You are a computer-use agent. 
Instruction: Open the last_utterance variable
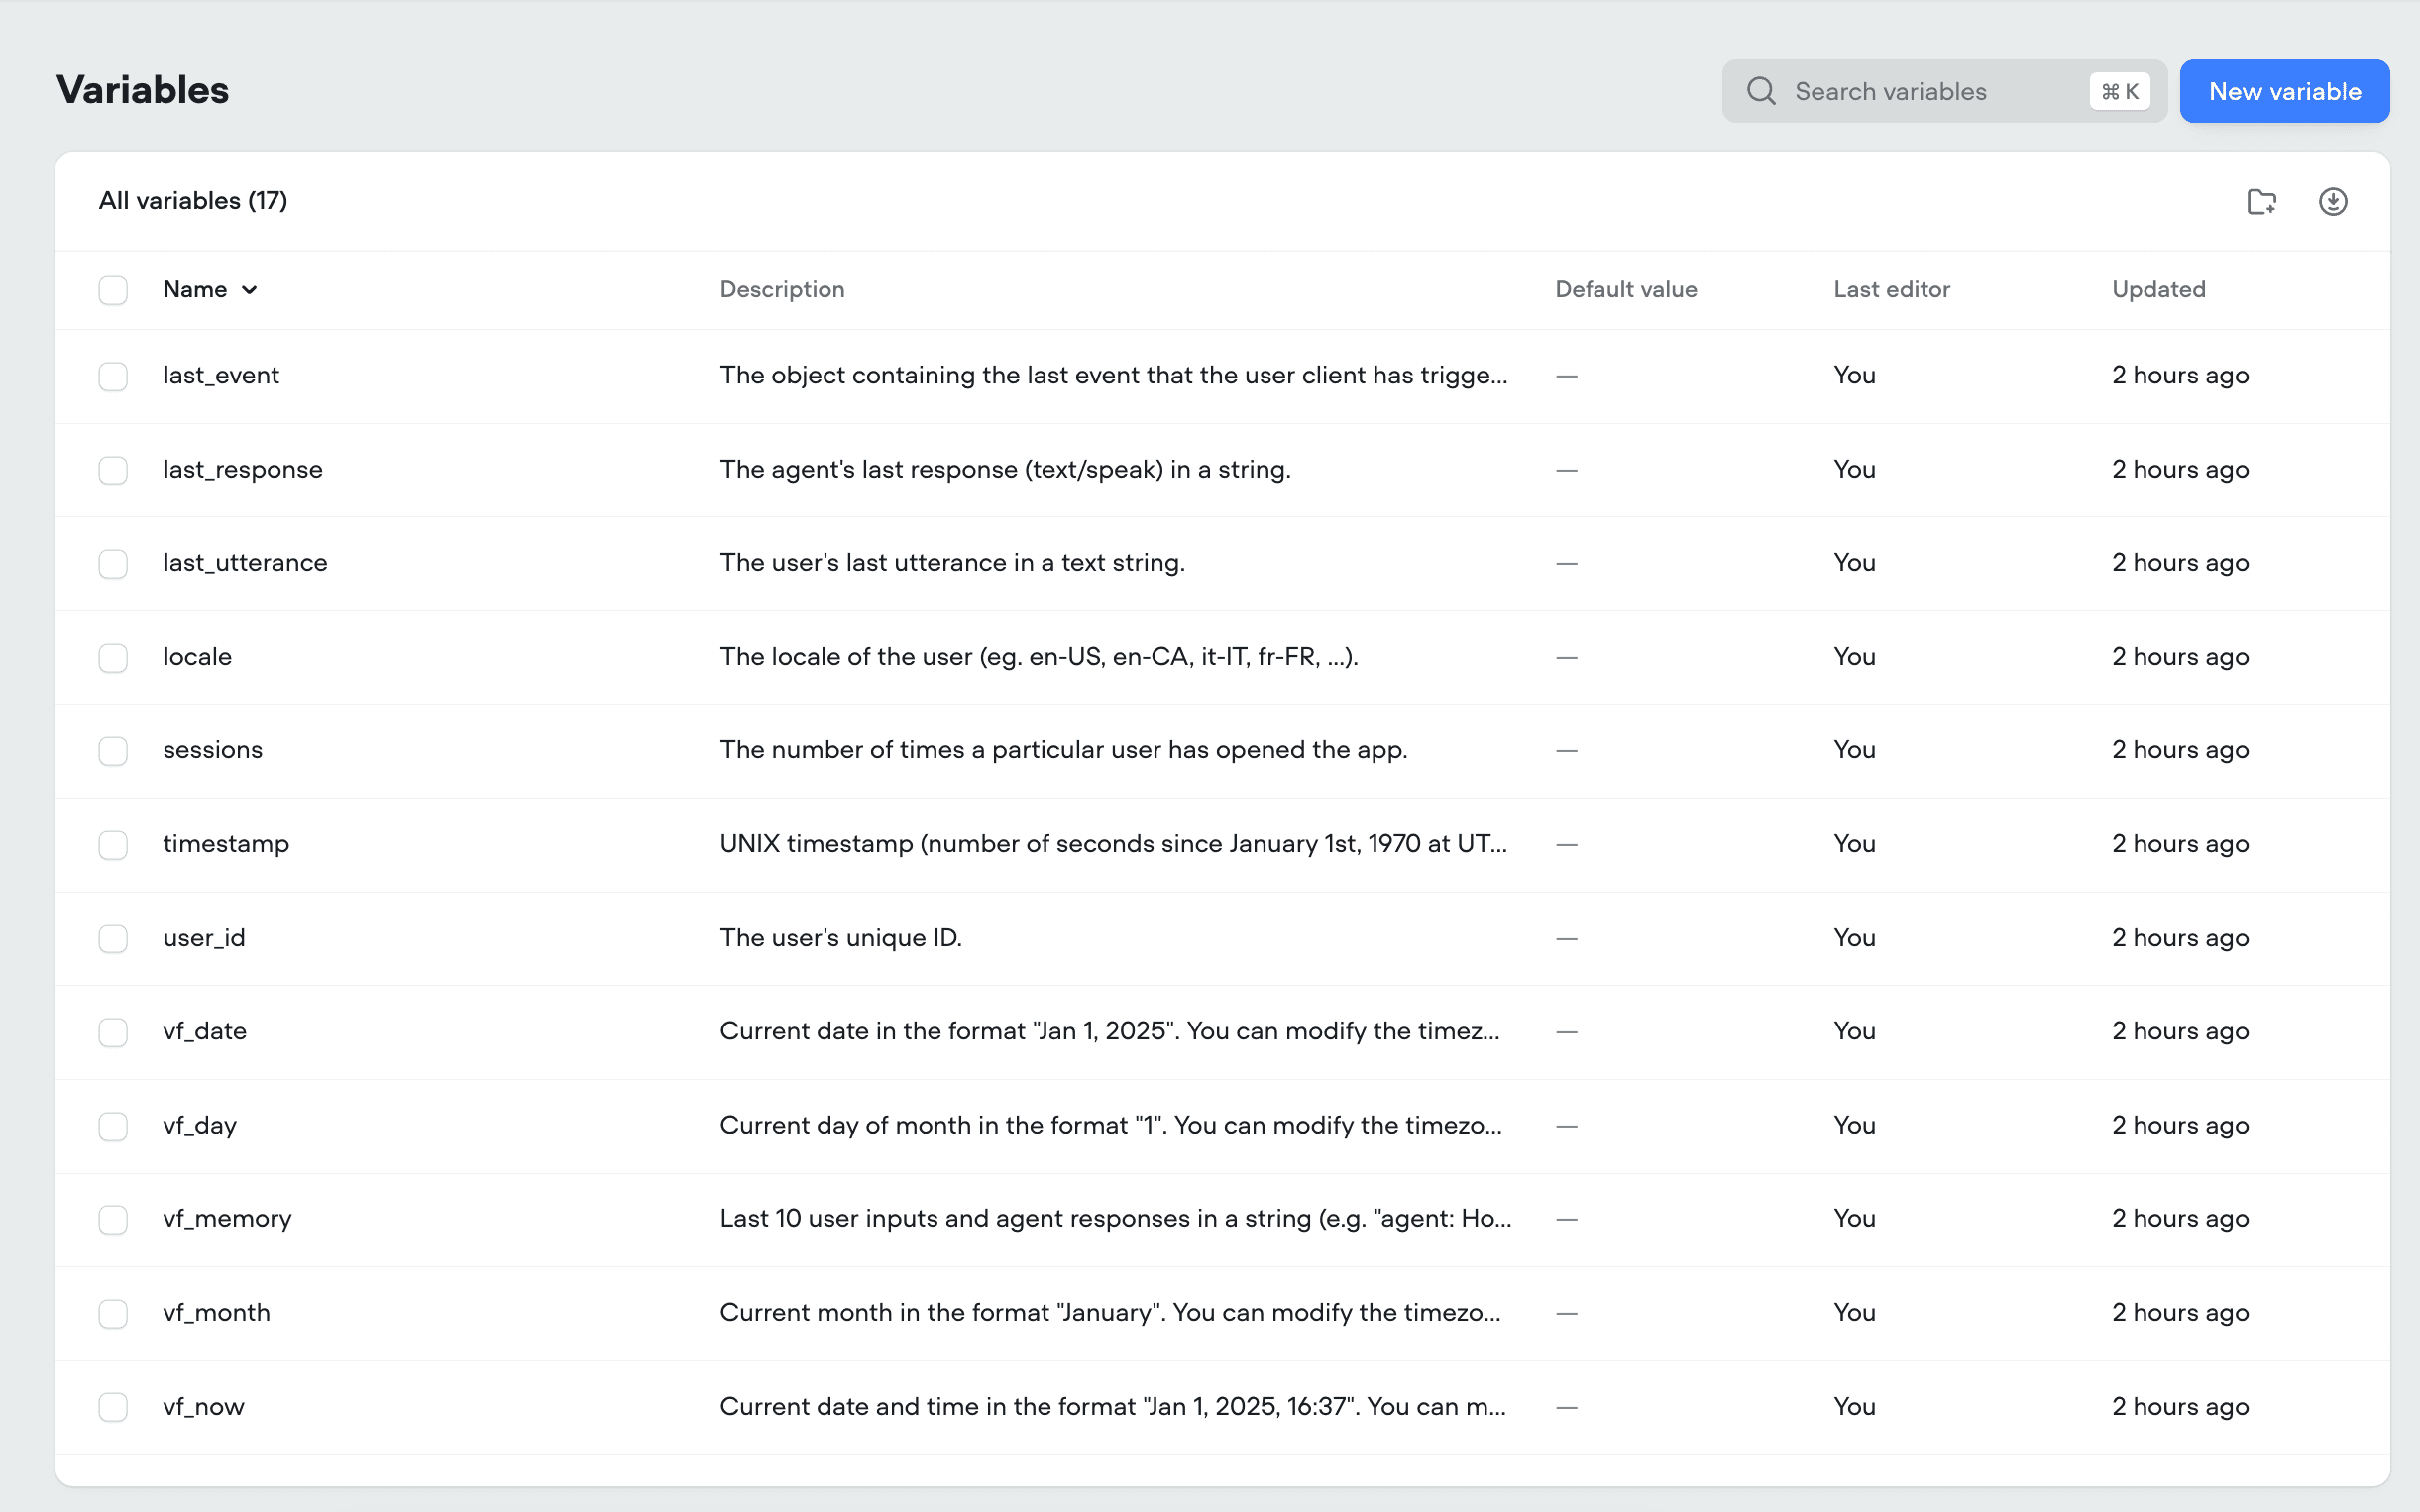(x=245, y=562)
